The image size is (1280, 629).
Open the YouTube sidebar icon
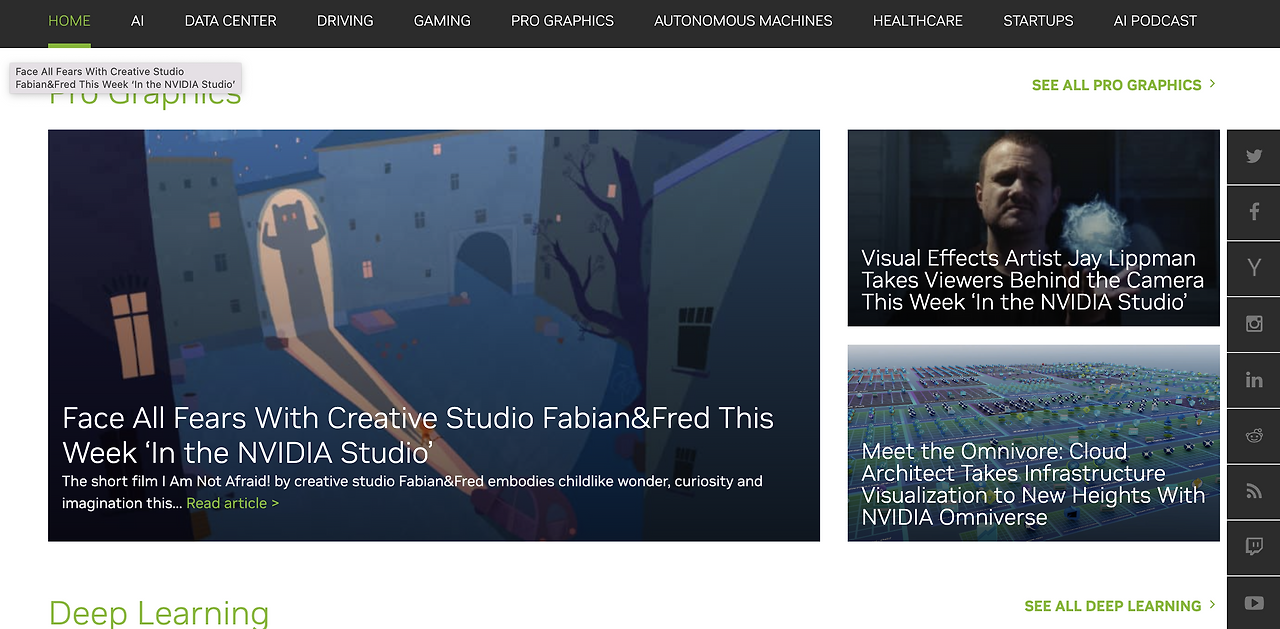tap(1254, 603)
